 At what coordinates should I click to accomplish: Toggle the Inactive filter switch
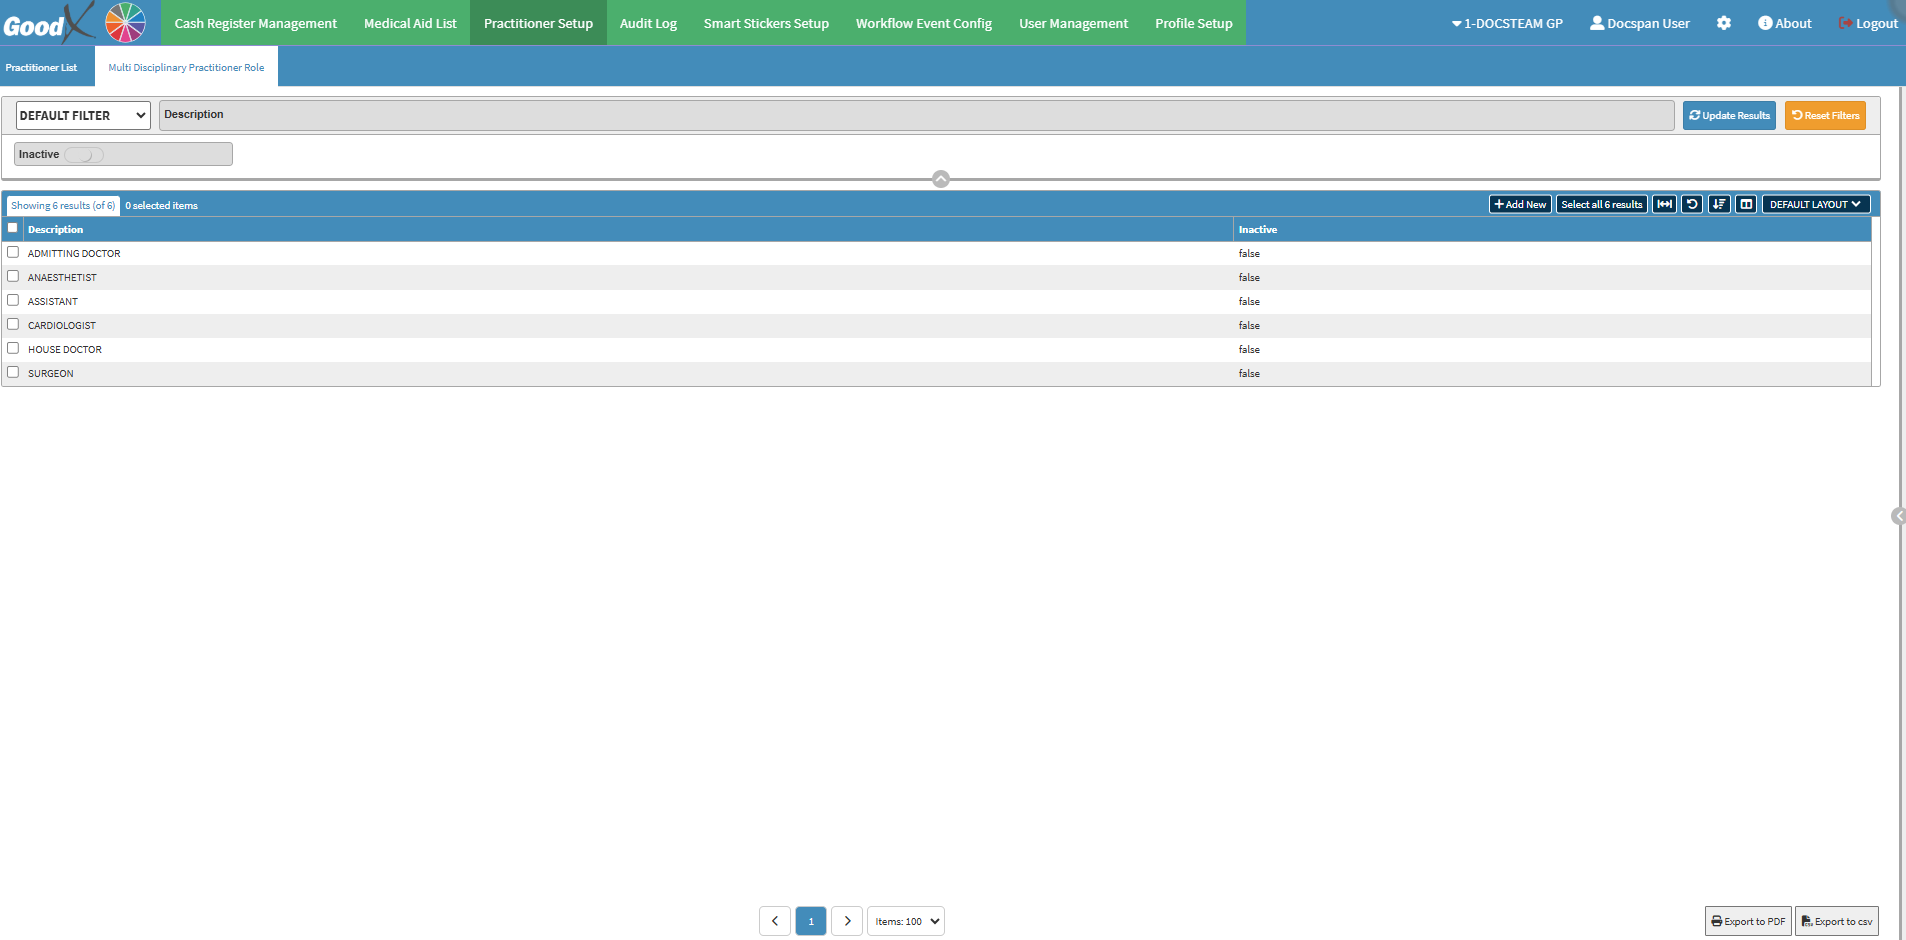point(85,155)
